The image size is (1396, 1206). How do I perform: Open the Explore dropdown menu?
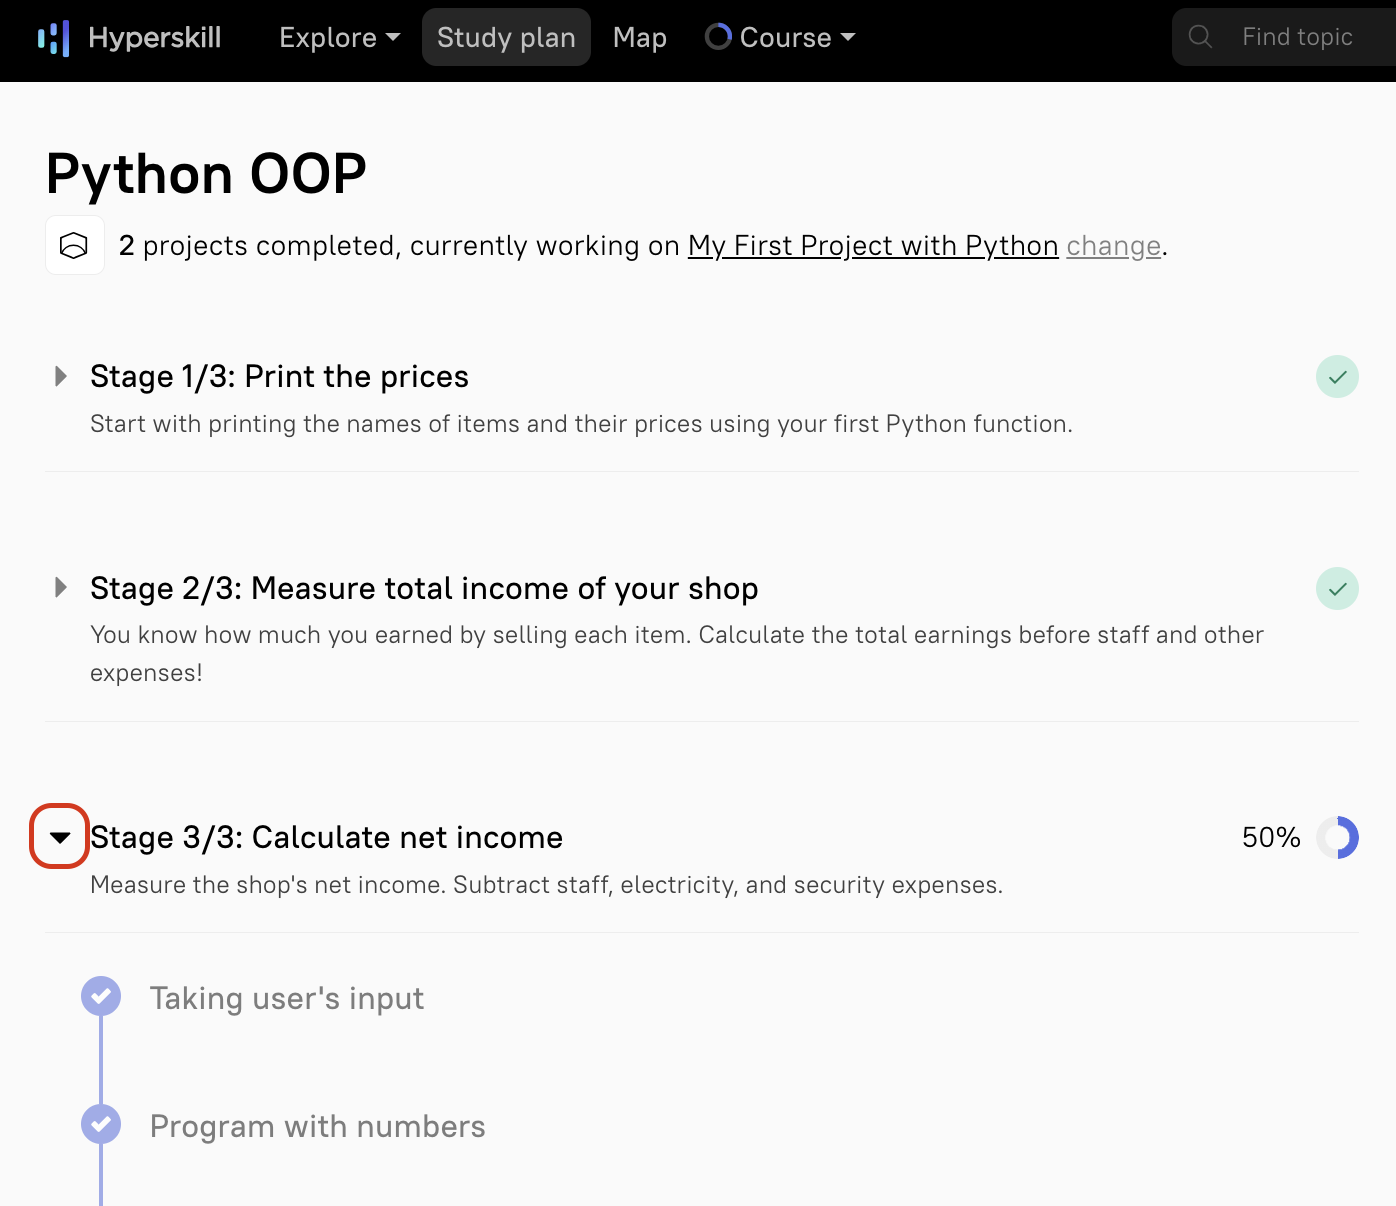tap(339, 38)
